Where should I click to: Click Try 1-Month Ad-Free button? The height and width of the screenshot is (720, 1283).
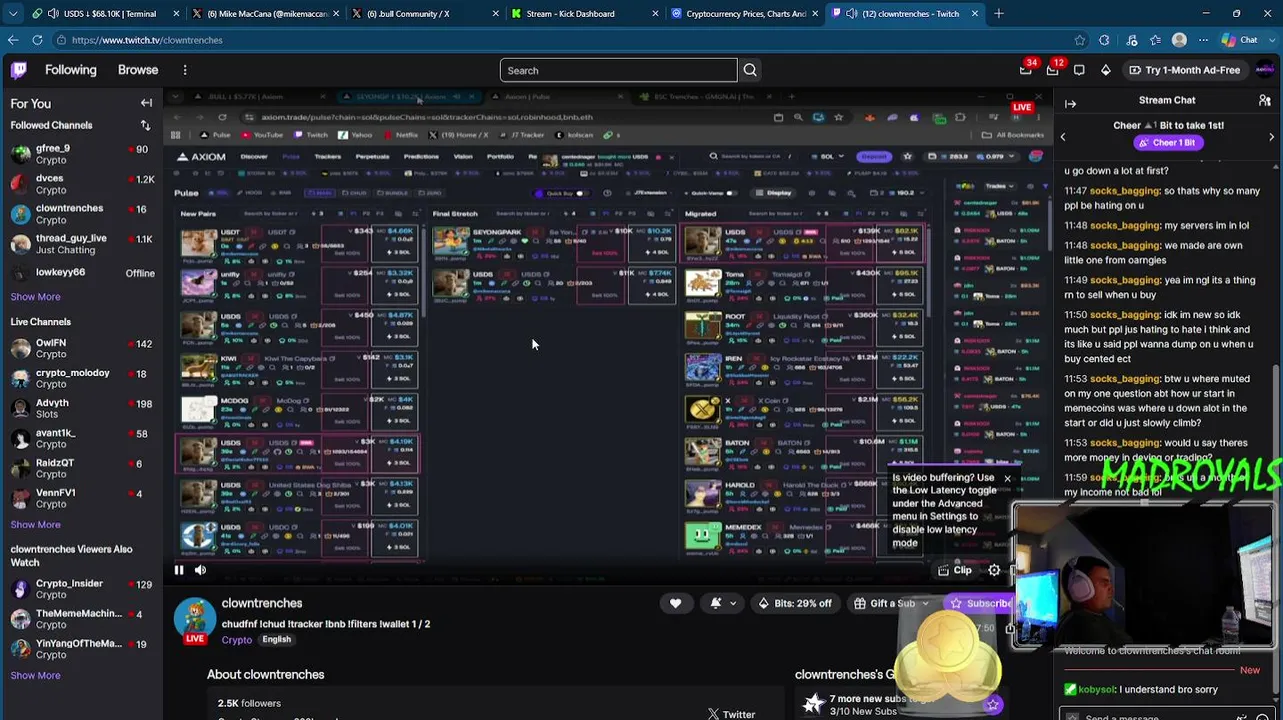(1184, 70)
